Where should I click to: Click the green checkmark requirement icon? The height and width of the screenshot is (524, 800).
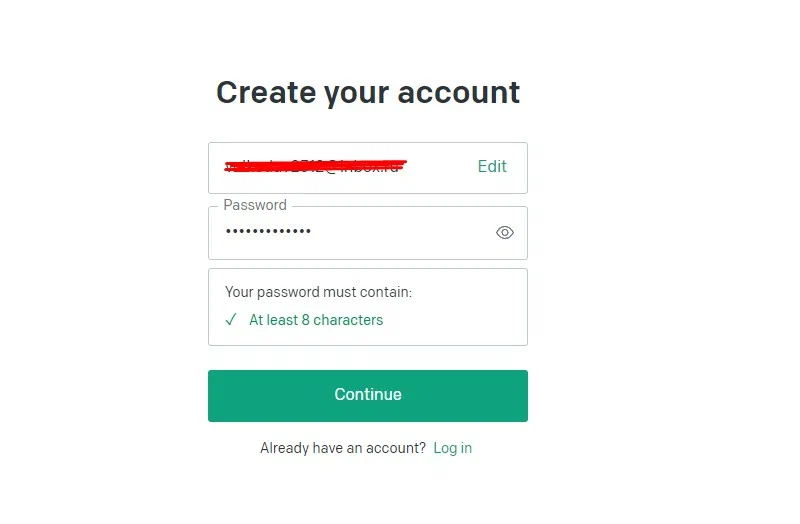tap(231, 320)
